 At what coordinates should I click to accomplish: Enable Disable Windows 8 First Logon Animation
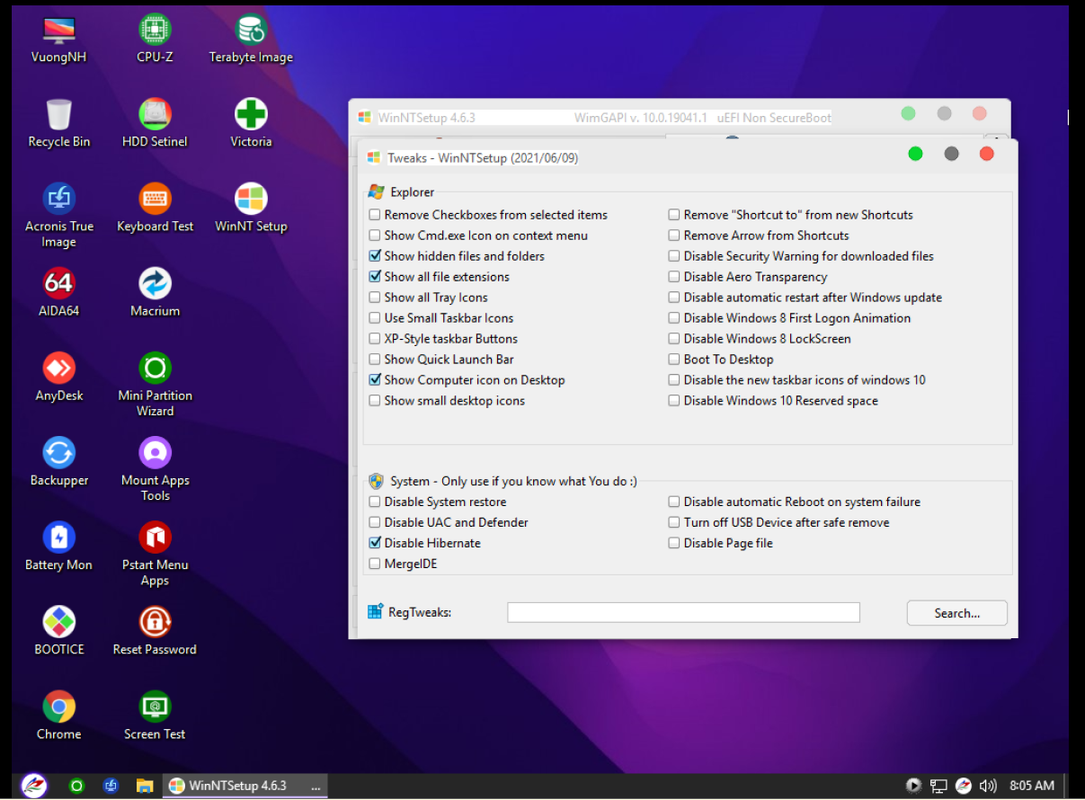pyautogui.click(x=673, y=318)
